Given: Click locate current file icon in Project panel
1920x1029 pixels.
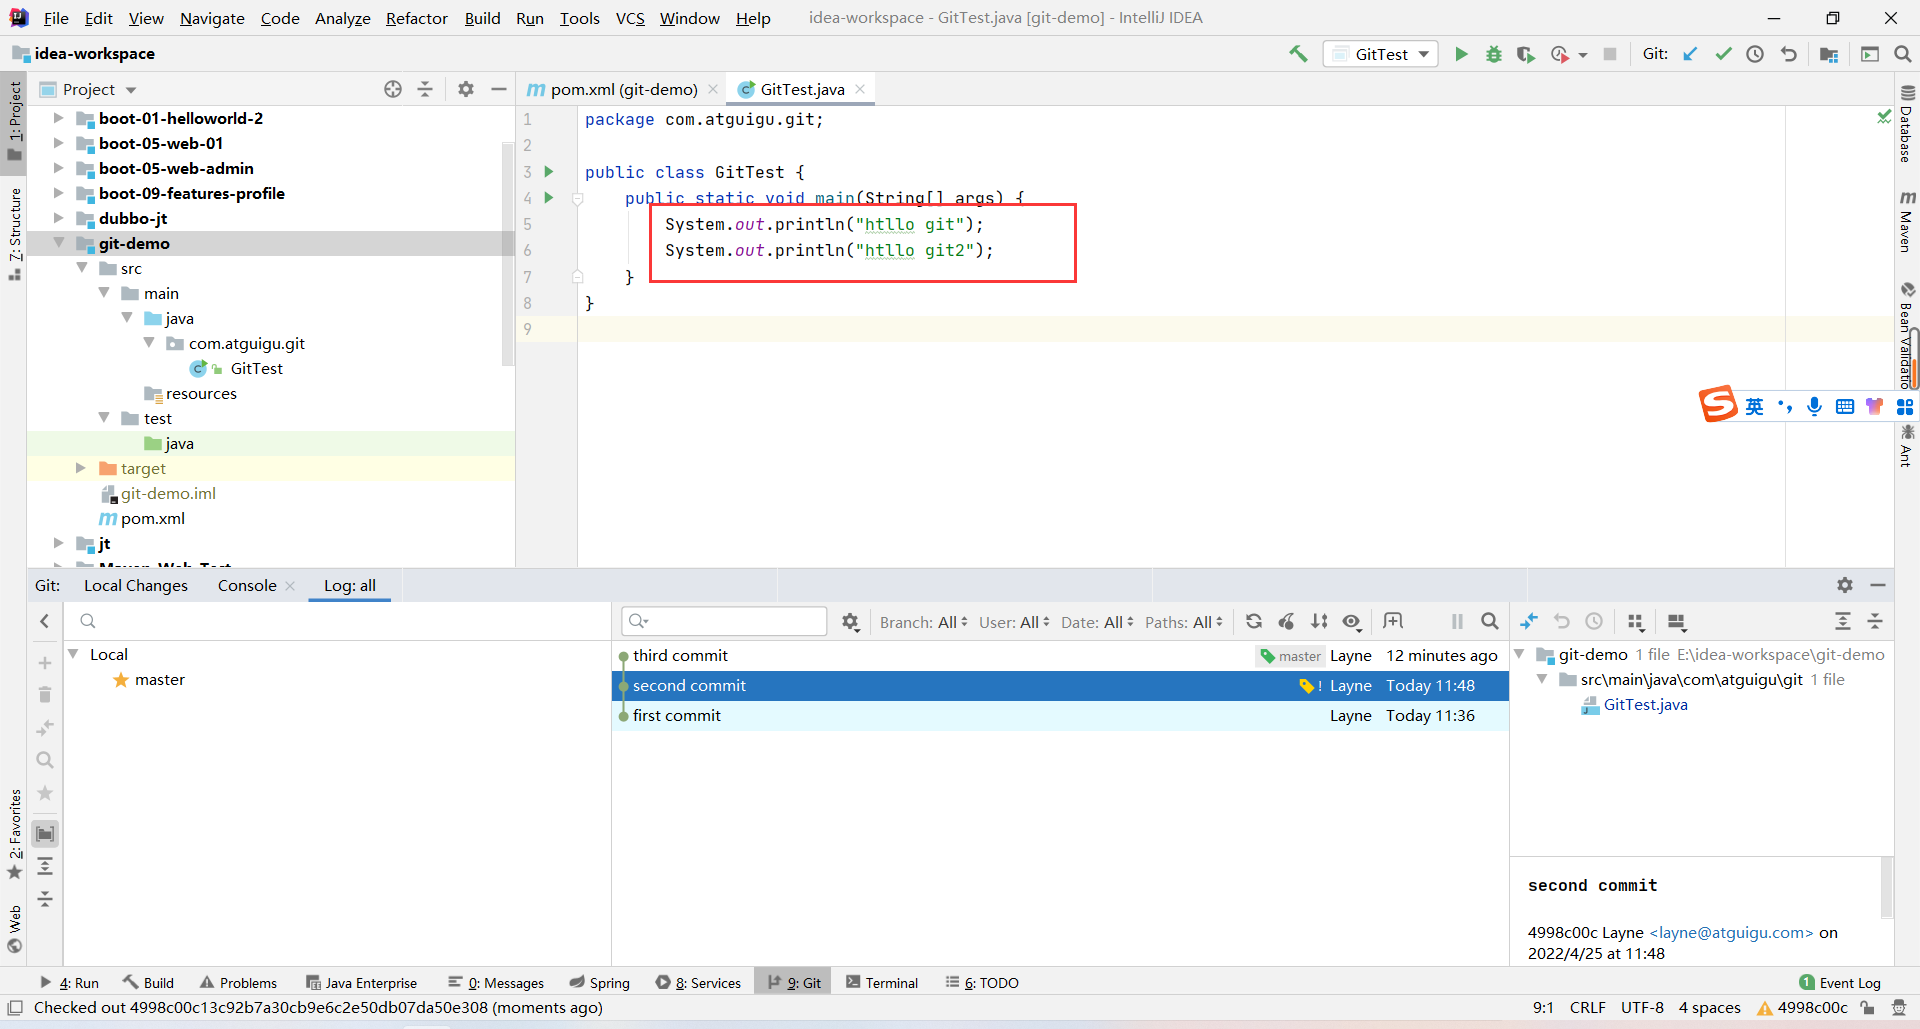Looking at the screenshot, I should tap(393, 89).
